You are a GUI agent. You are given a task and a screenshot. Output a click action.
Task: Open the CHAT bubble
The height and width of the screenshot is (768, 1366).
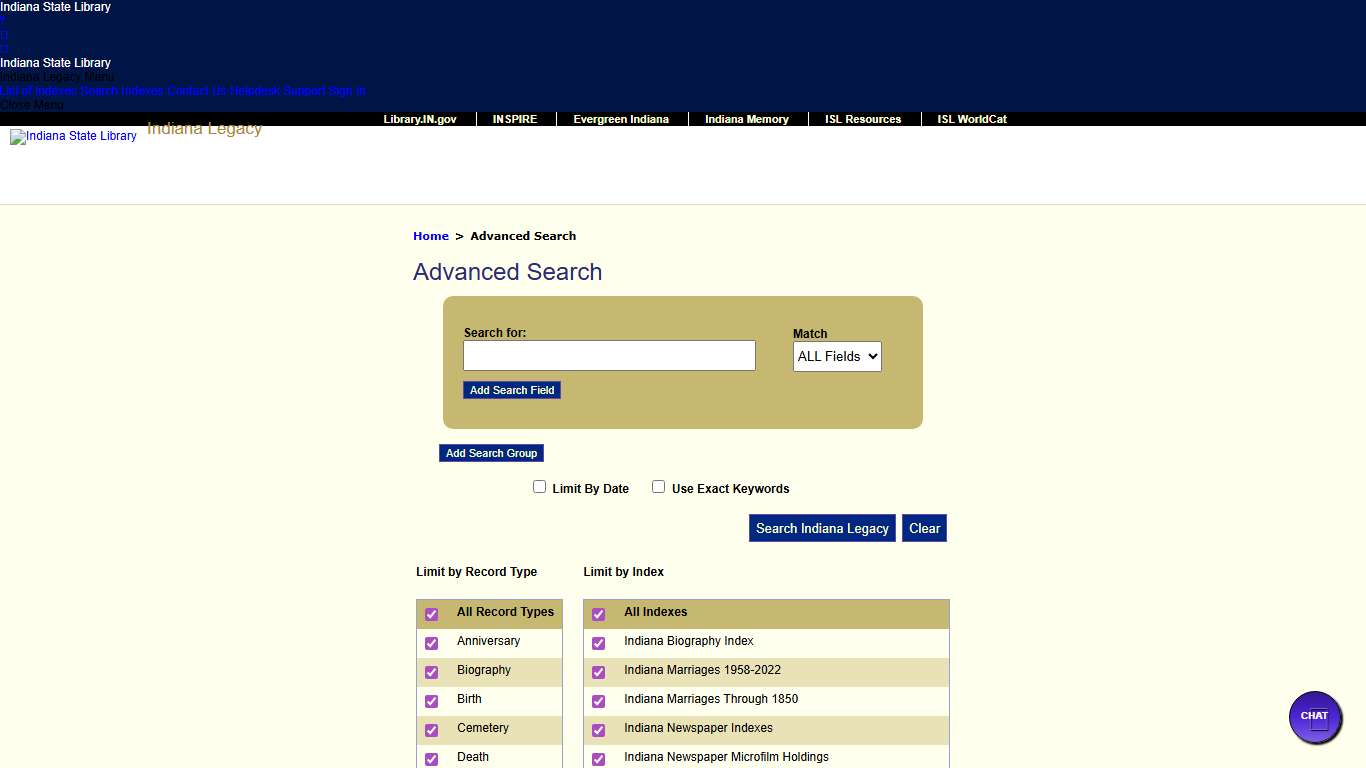click(1315, 717)
